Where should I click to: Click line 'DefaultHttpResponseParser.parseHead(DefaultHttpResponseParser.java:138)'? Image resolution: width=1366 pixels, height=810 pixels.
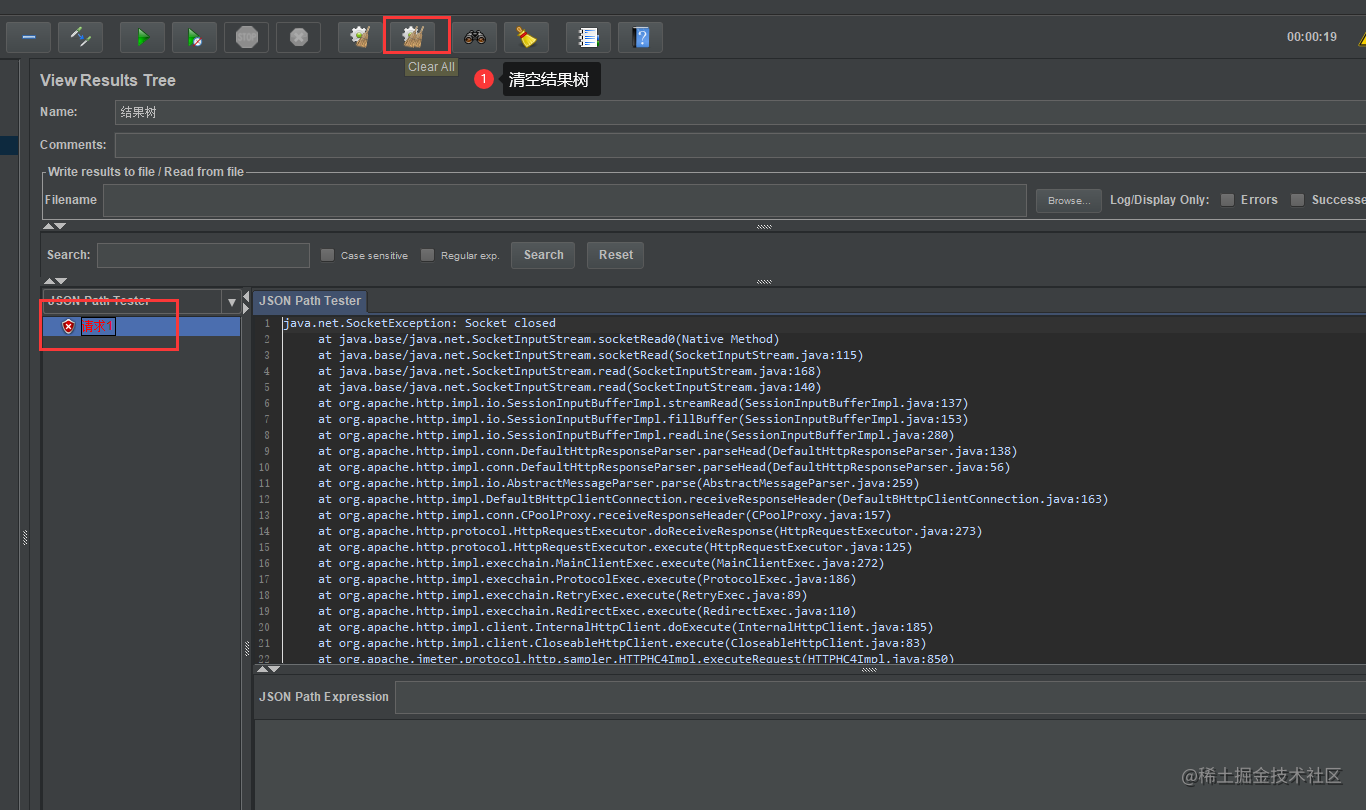pyautogui.click(x=668, y=451)
